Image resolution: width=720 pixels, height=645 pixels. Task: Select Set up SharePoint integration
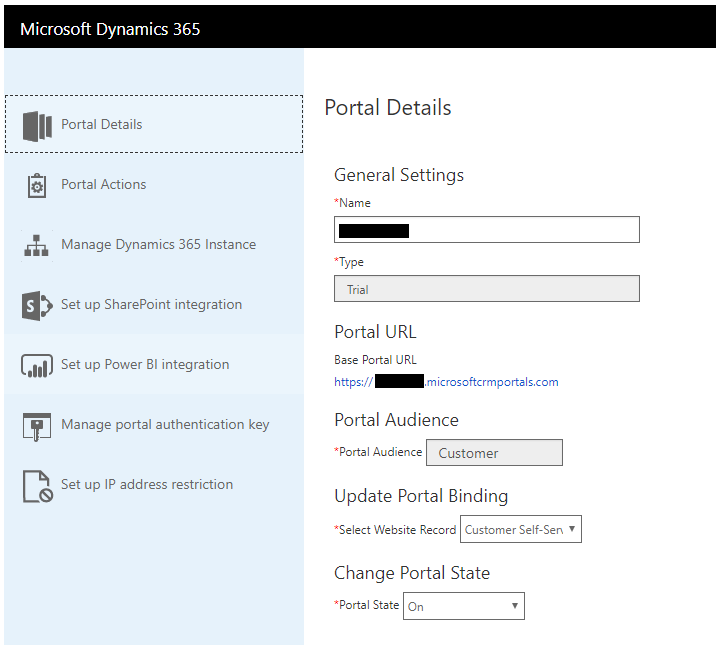154,304
